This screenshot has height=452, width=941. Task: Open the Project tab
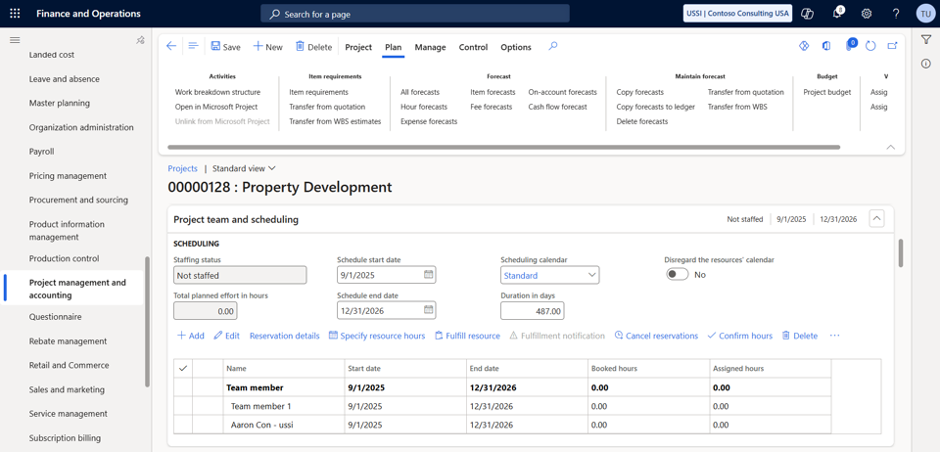(359, 47)
